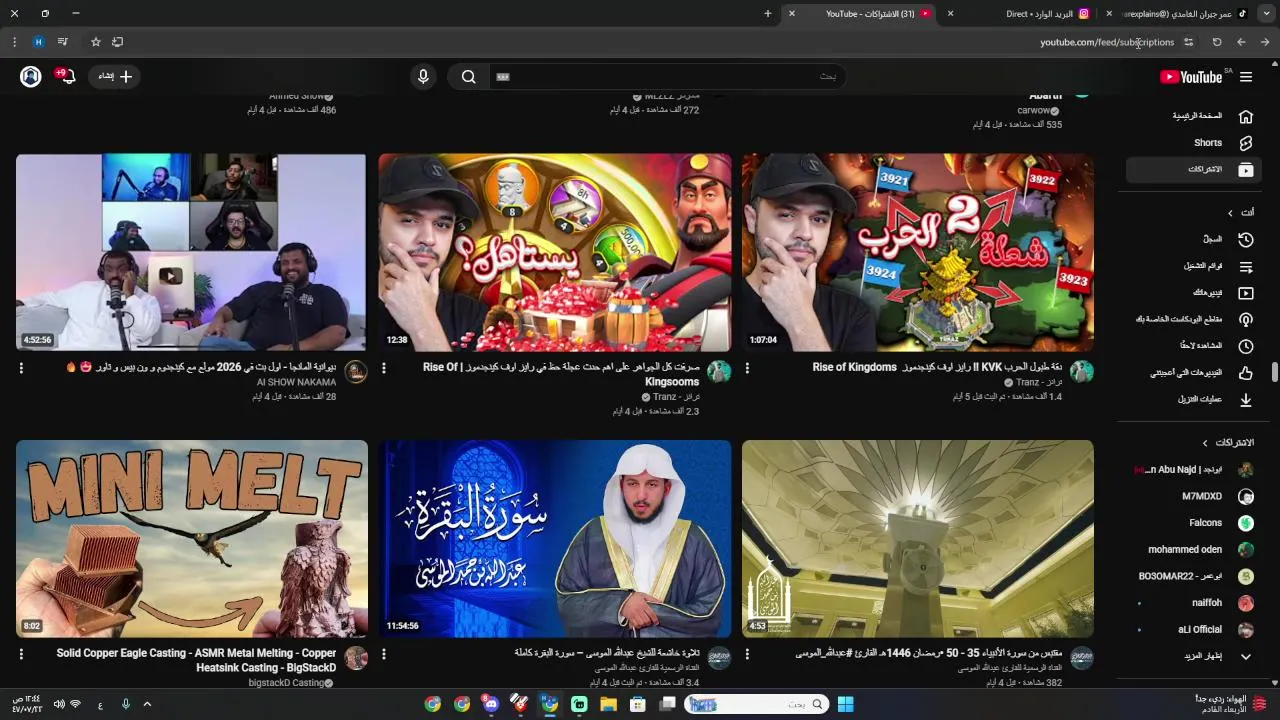Open Tranz channel avatar beside KVK video
Screen dimensions: 1280x720
(x=1081, y=372)
